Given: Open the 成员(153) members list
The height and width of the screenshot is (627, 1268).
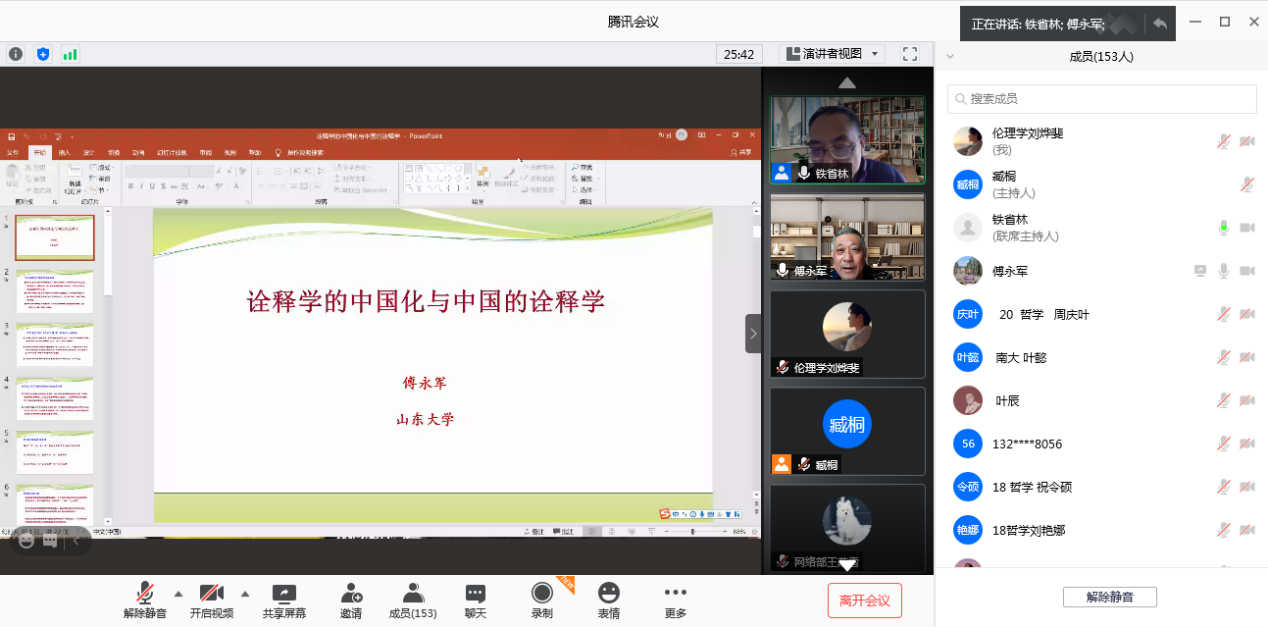Looking at the screenshot, I should click(x=412, y=600).
